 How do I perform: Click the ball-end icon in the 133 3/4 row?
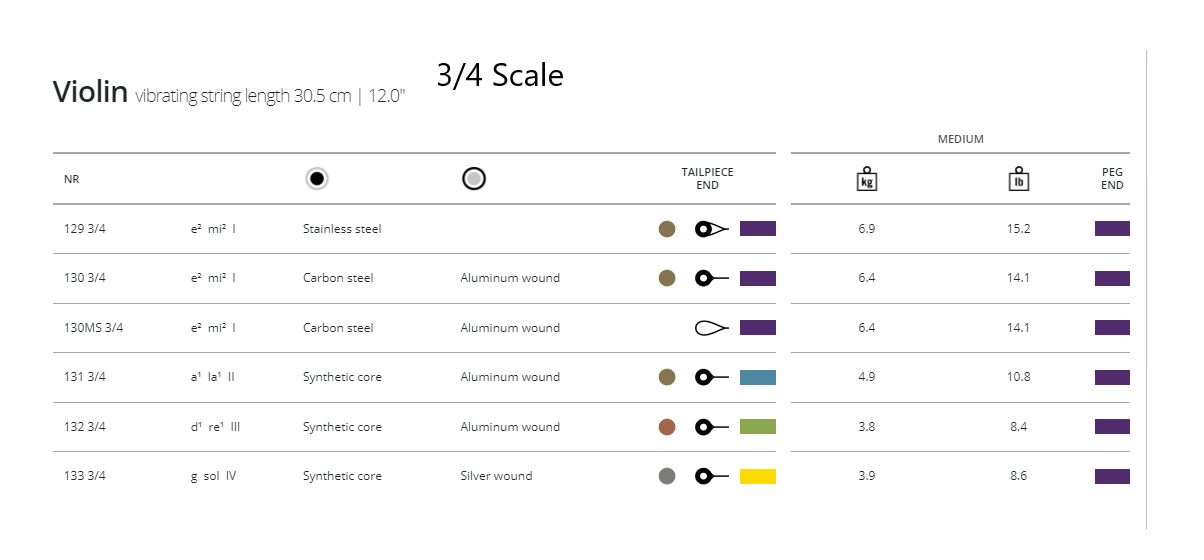click(711, 476)
